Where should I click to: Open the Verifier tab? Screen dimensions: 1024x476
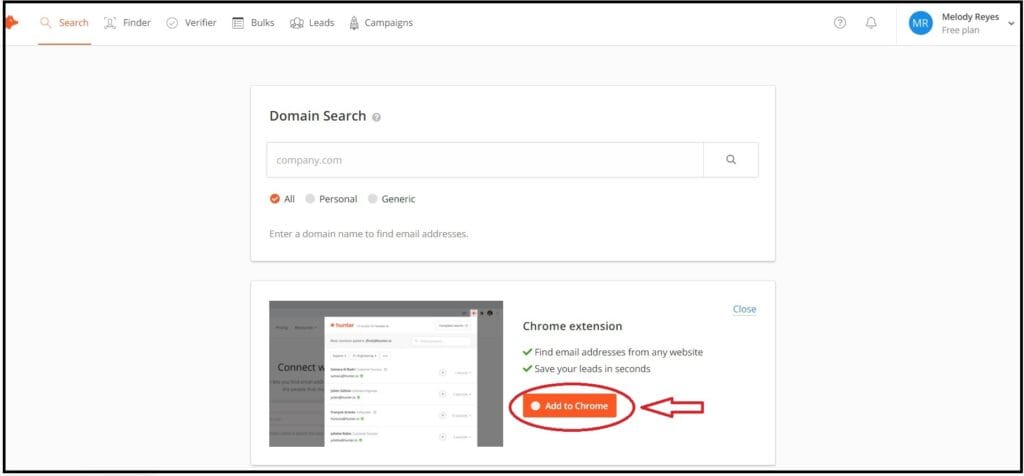[x=191, y=23]
